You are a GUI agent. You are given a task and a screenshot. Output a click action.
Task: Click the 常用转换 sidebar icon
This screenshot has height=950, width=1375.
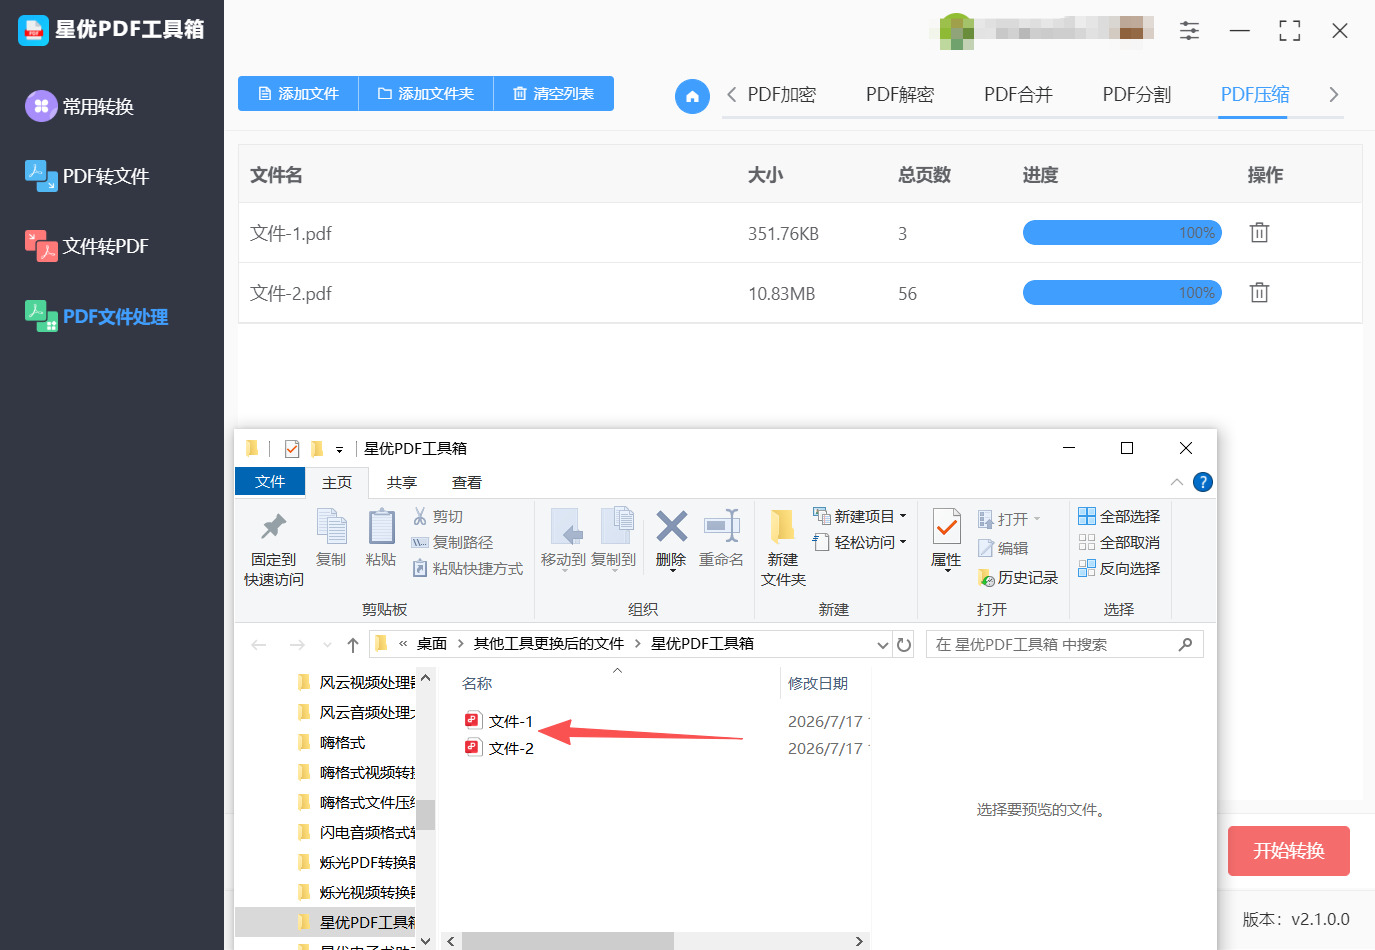tap(41, 106)
